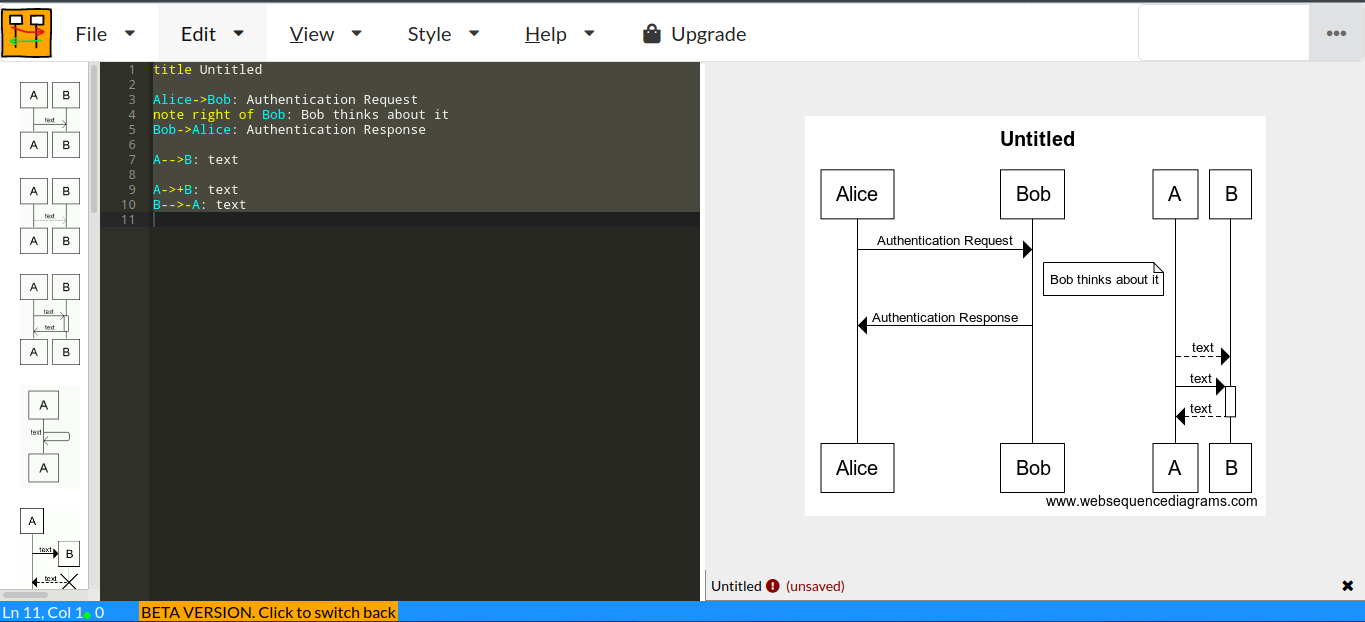Open the three-dots more options menu
This screenshot has height=622, width=1365.
(x=1336, y=33)
